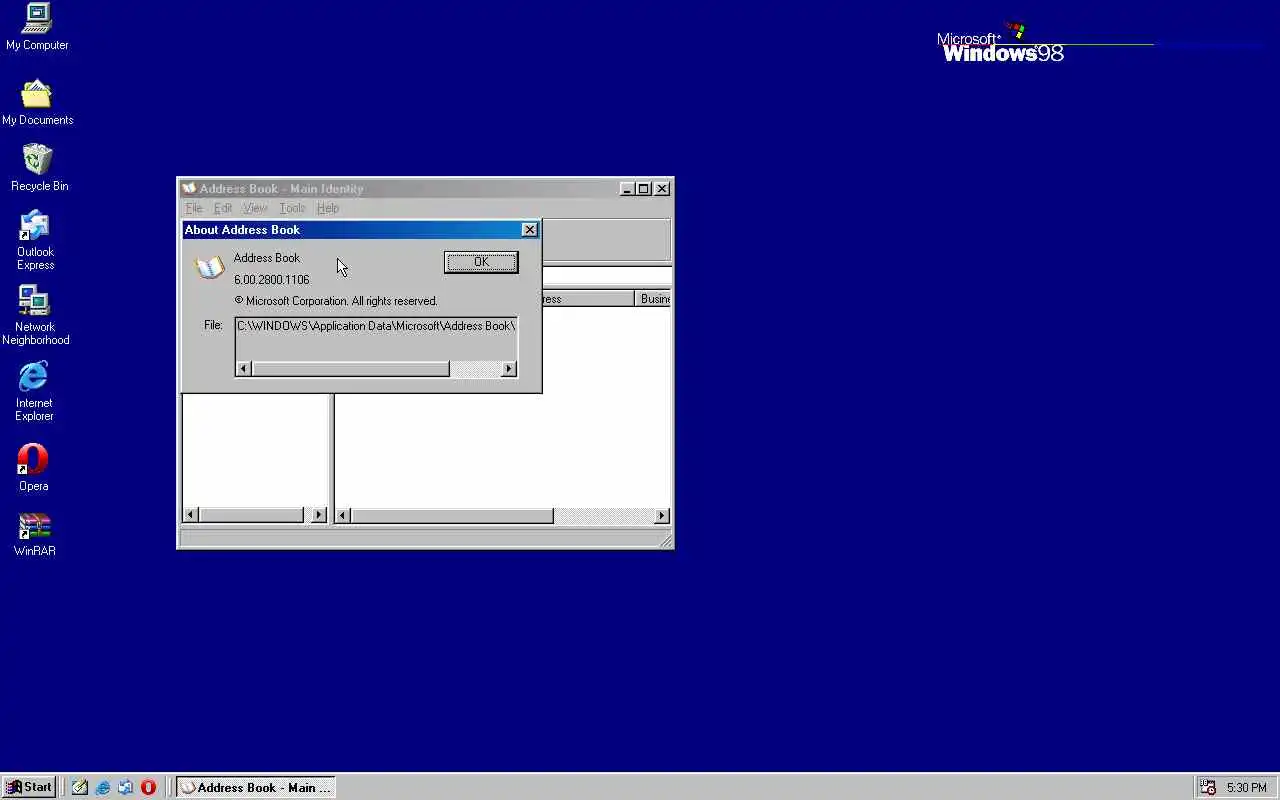Open the View menu in Address Book
The height and width of the screenshot is (800, 1280).
(255, 208)
